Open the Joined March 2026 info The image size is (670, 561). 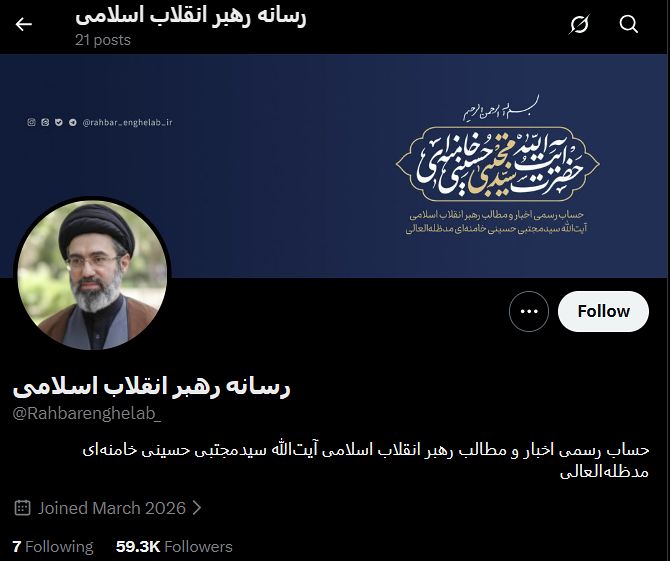pyautogui.click(x=112, y=508)
